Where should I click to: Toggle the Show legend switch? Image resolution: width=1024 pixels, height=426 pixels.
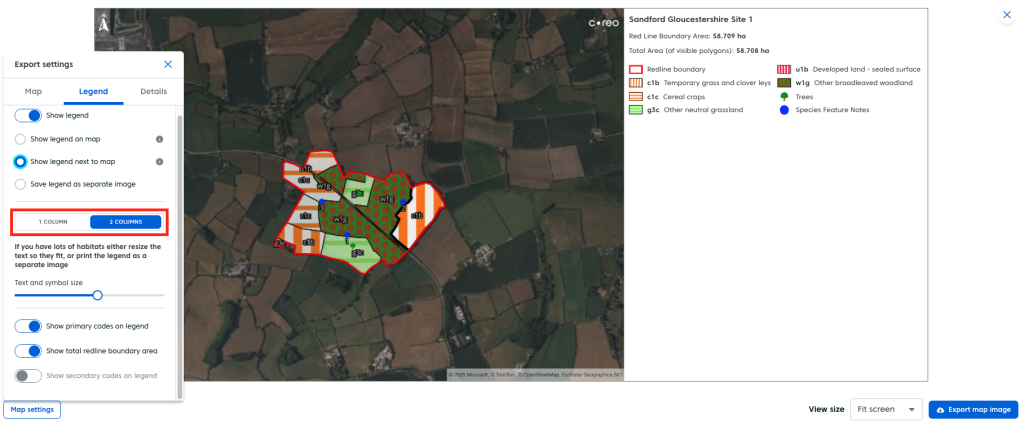pyautogui.click(x=28, y=116)
